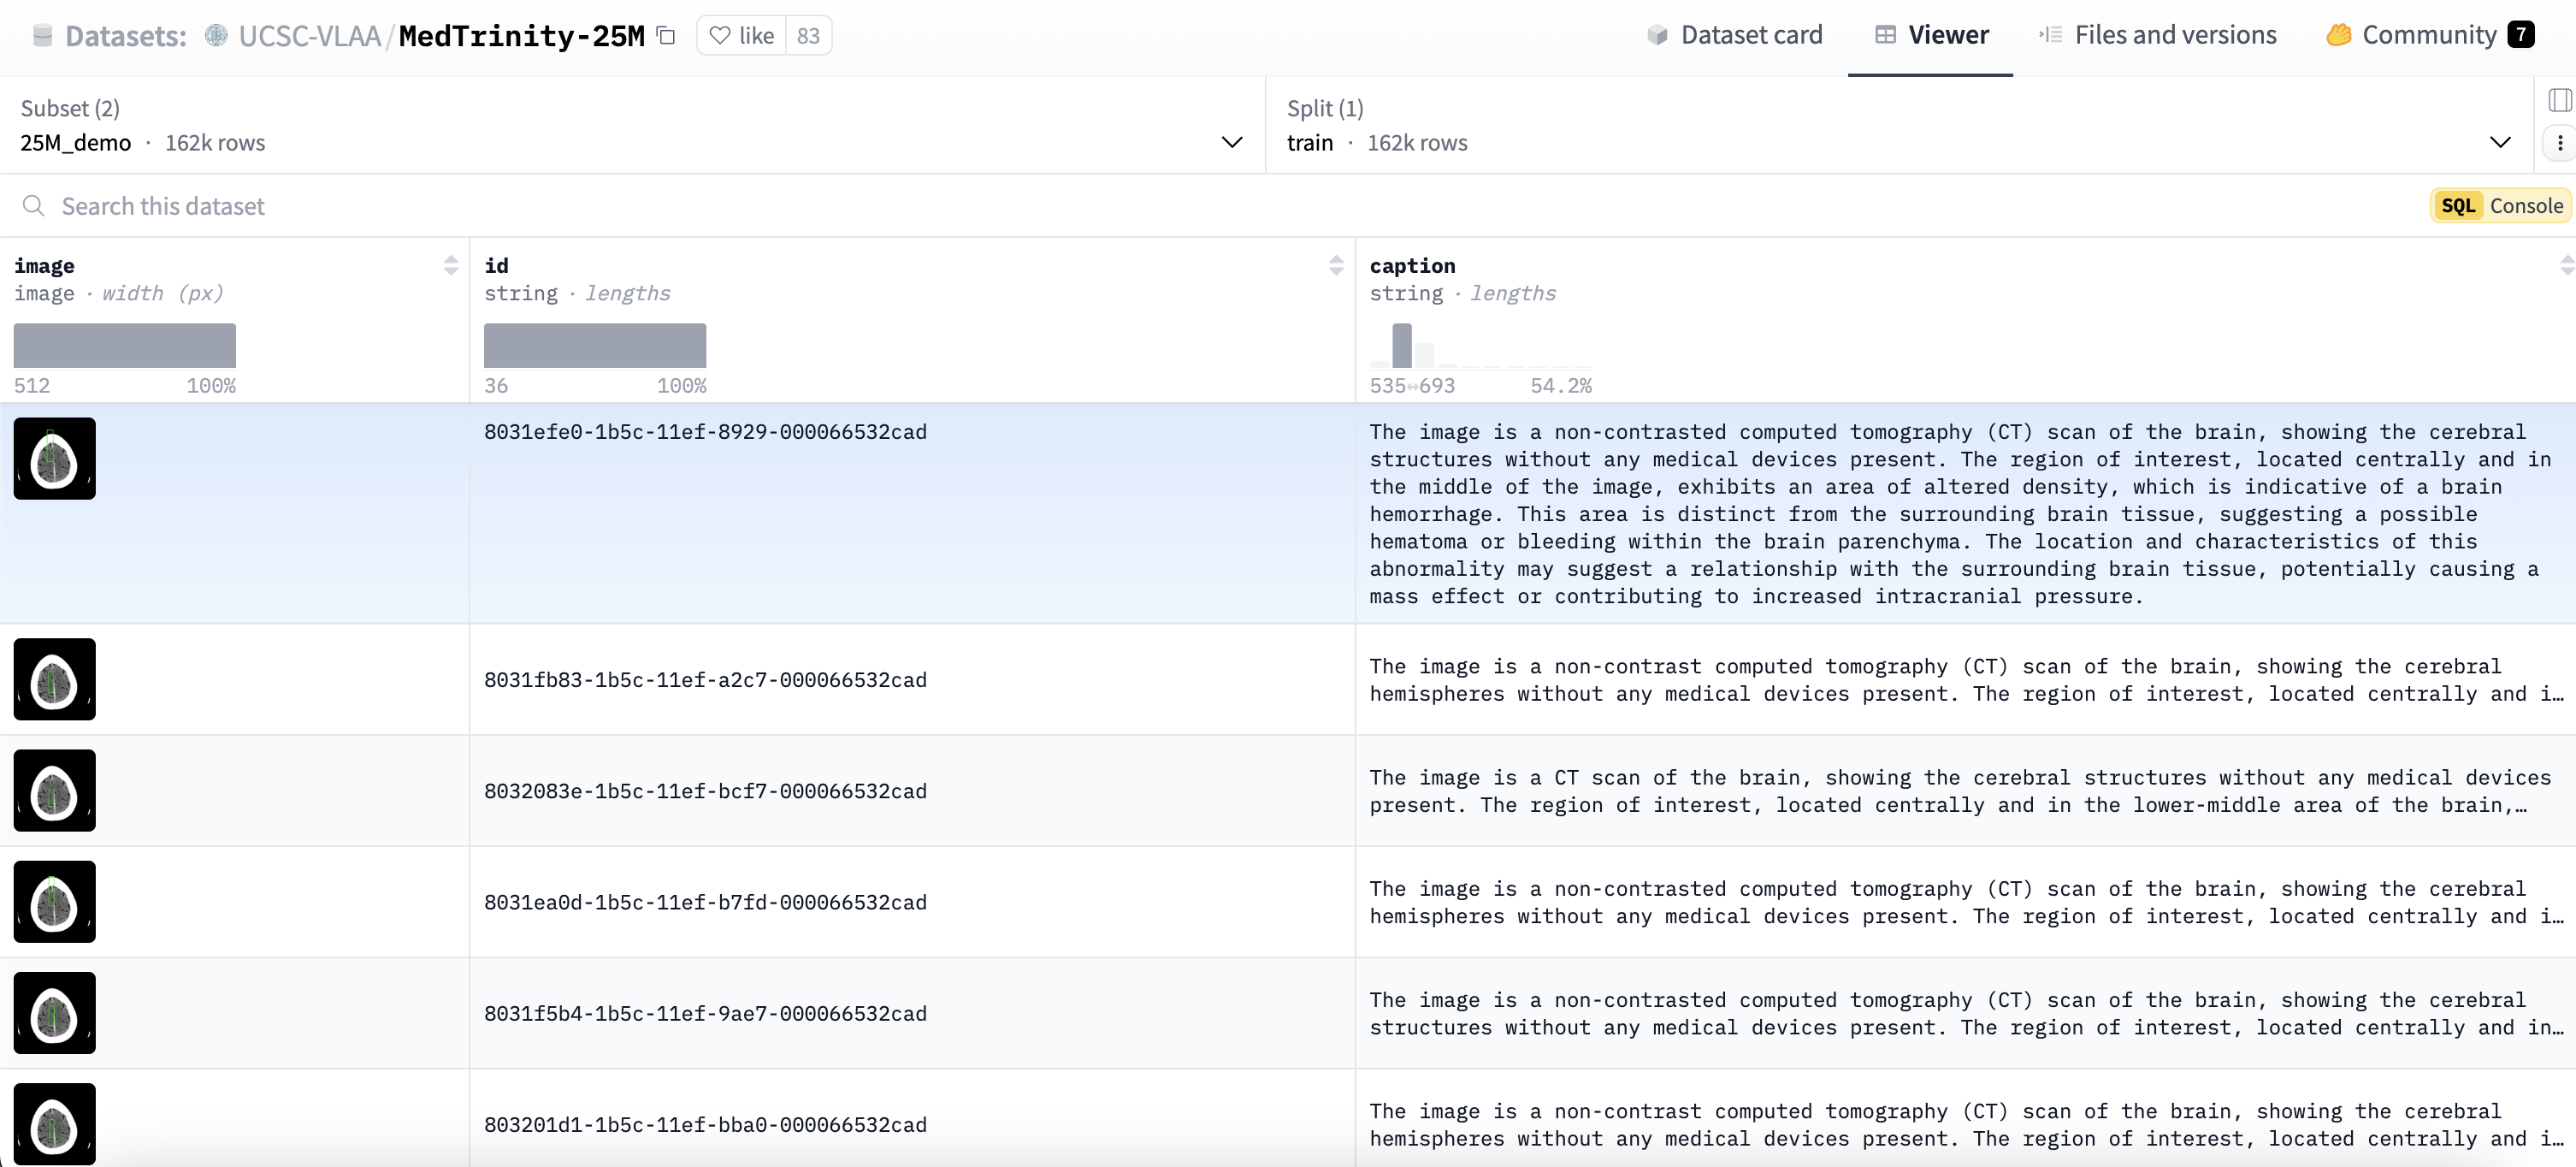
Task: Click the UCSC-VLAA organization avatar icon
Action: click(216, 36)
